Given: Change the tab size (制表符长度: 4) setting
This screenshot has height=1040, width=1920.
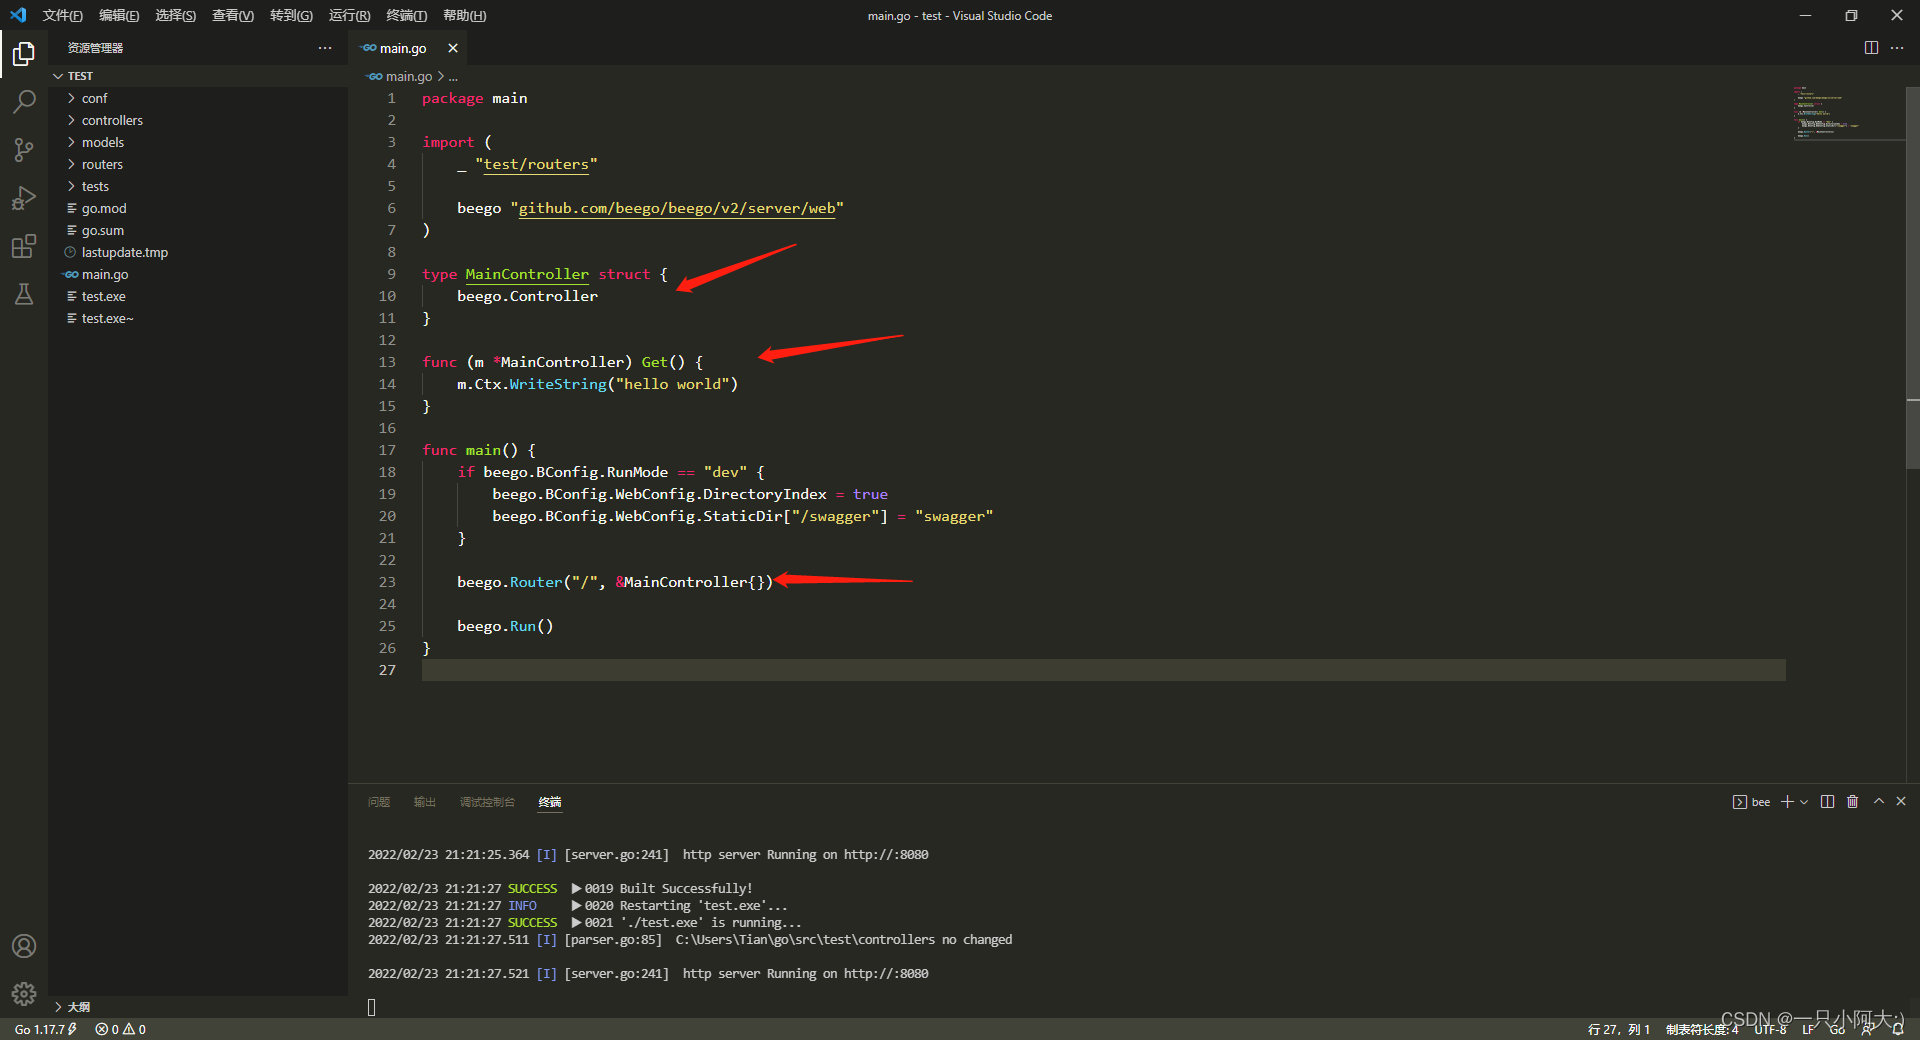Looking at the screenshot, I should (1702, 1029).
